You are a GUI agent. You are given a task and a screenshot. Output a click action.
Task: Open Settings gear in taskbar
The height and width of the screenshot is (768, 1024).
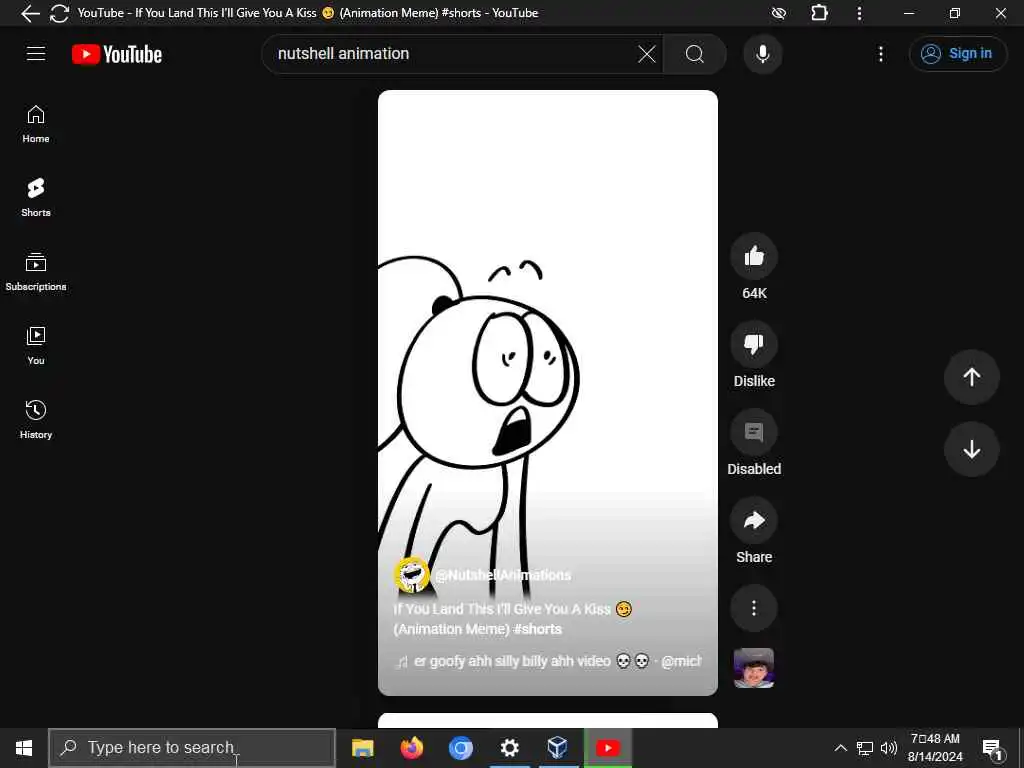509,748
